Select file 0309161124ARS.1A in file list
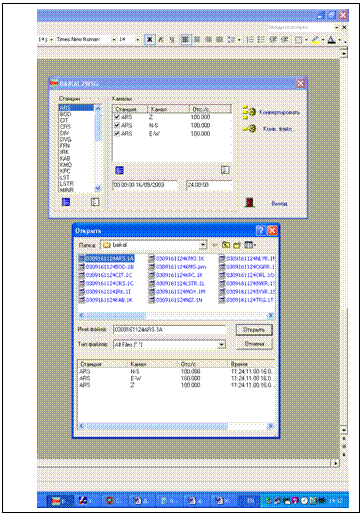The height and width of the screenshot is (516, 362). (107, 258)
